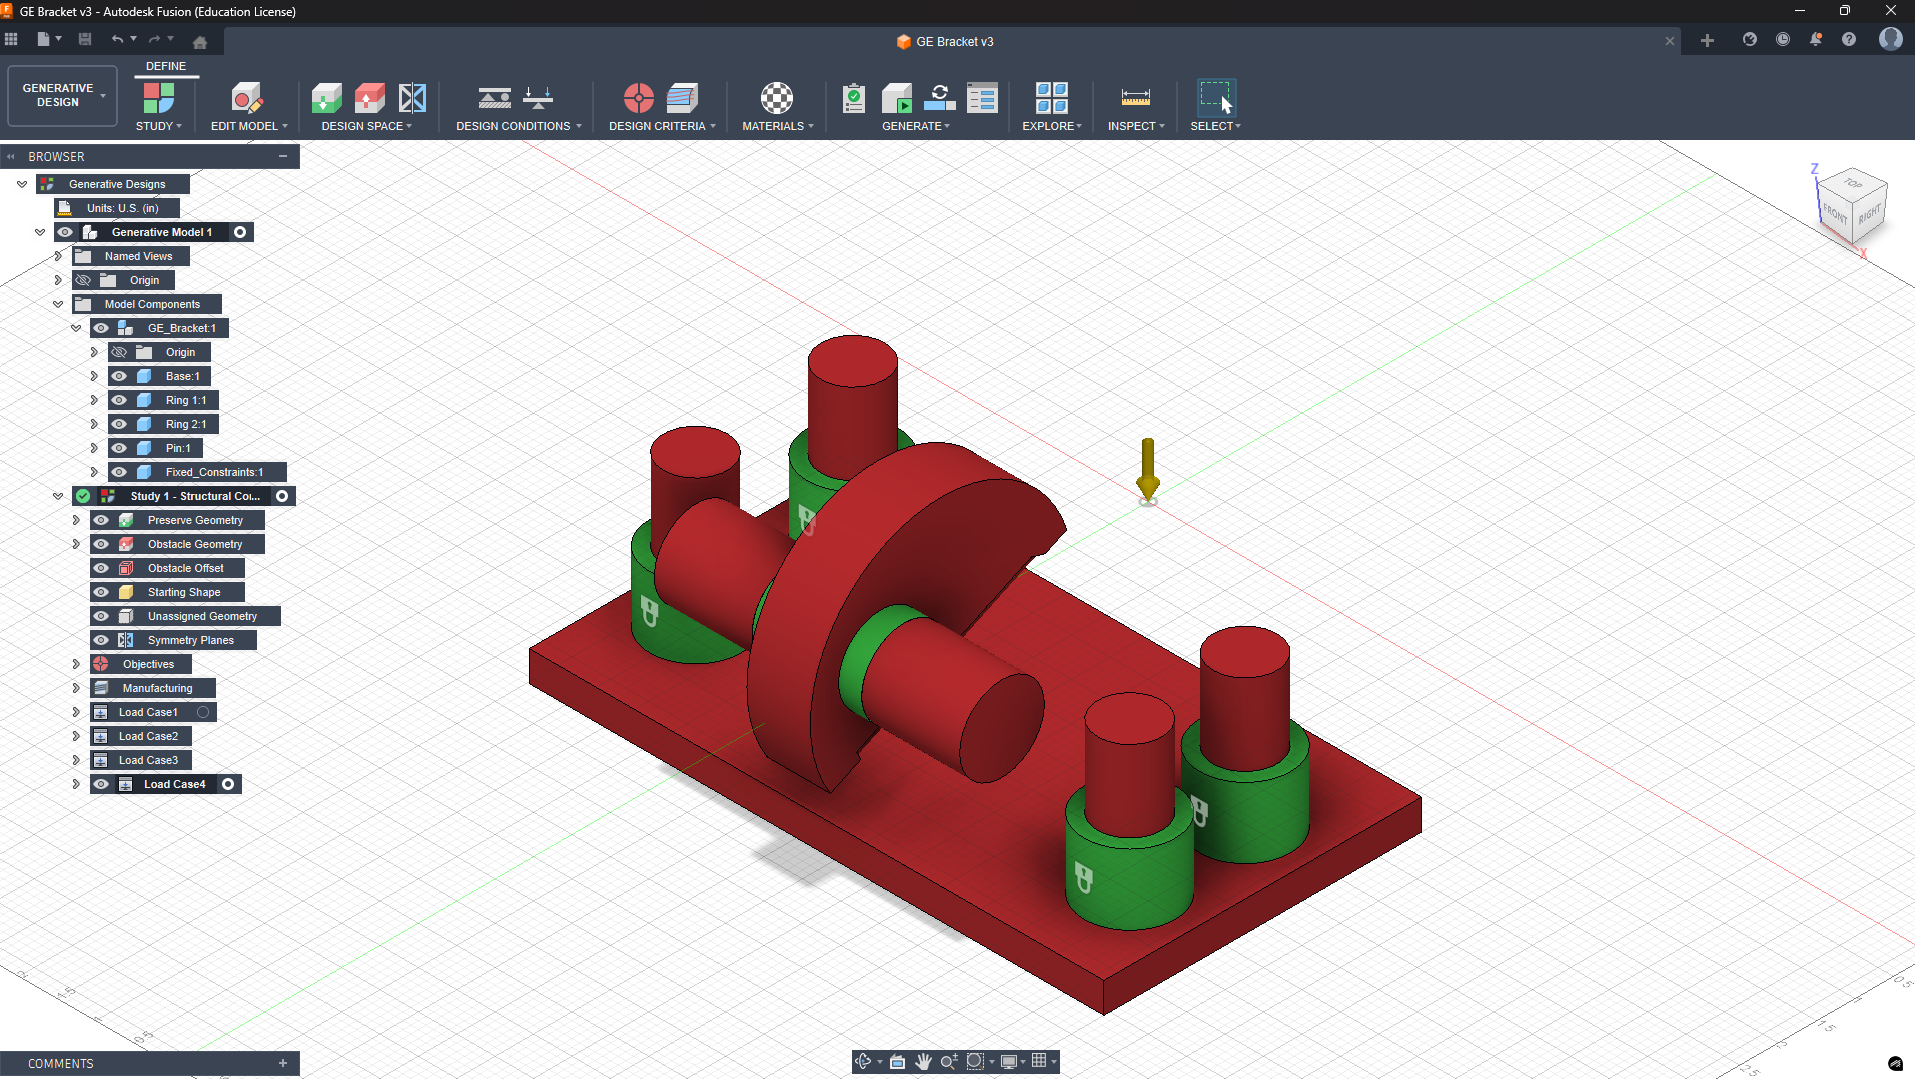Activate Load Case1 radio button
Screen dimensions: 1915x1079
click(x=203, y=712)
